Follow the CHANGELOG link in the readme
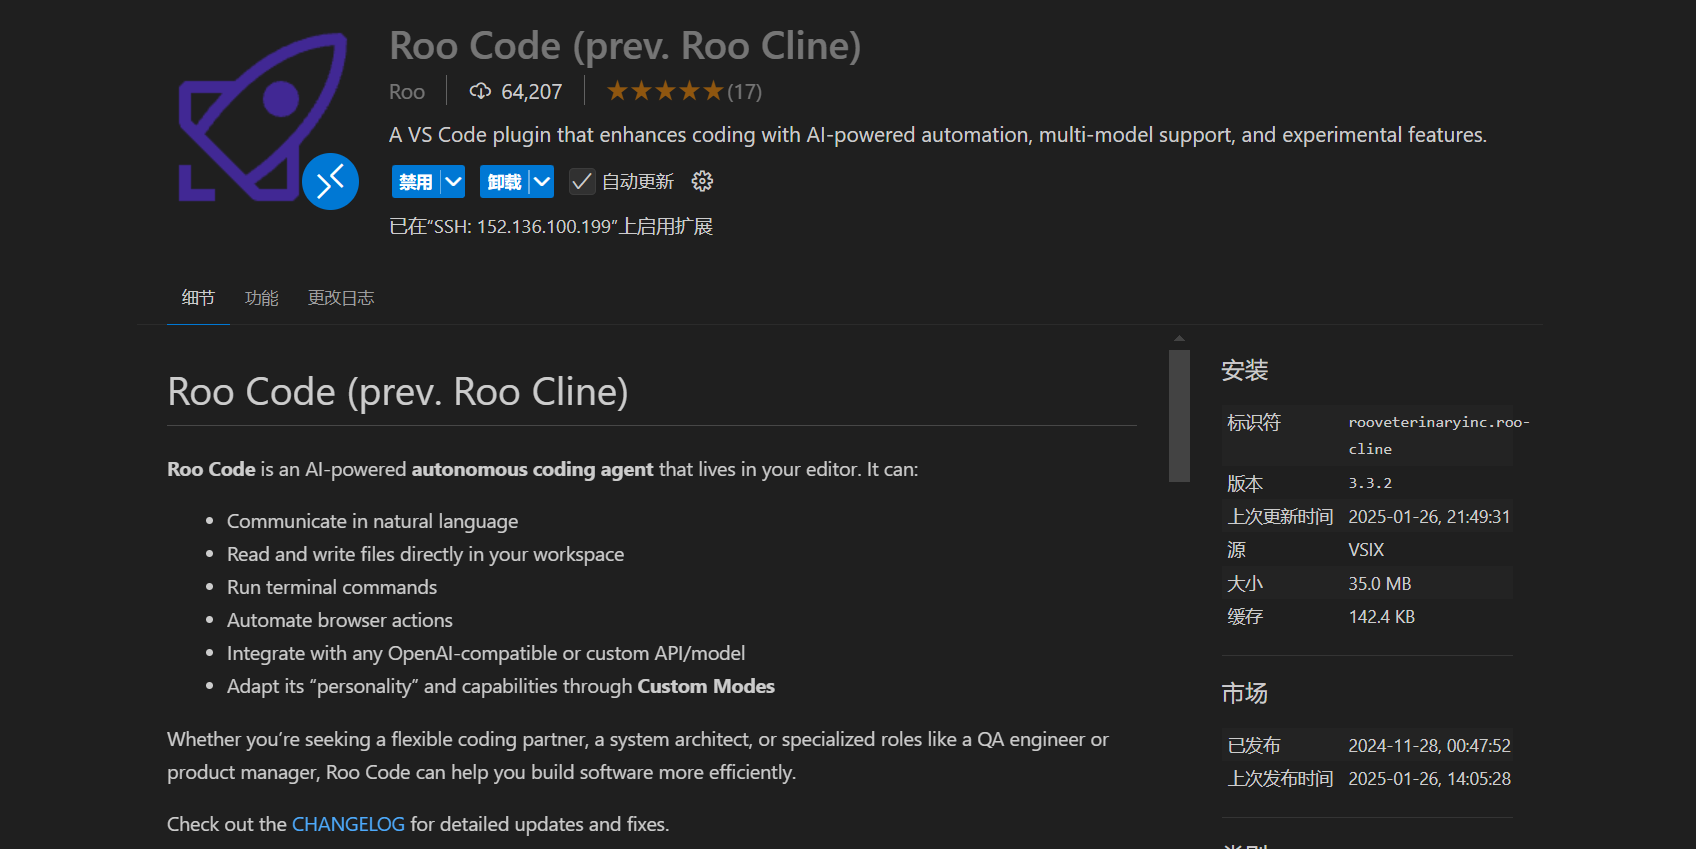1696x849 pixels. tap(348, 824)
